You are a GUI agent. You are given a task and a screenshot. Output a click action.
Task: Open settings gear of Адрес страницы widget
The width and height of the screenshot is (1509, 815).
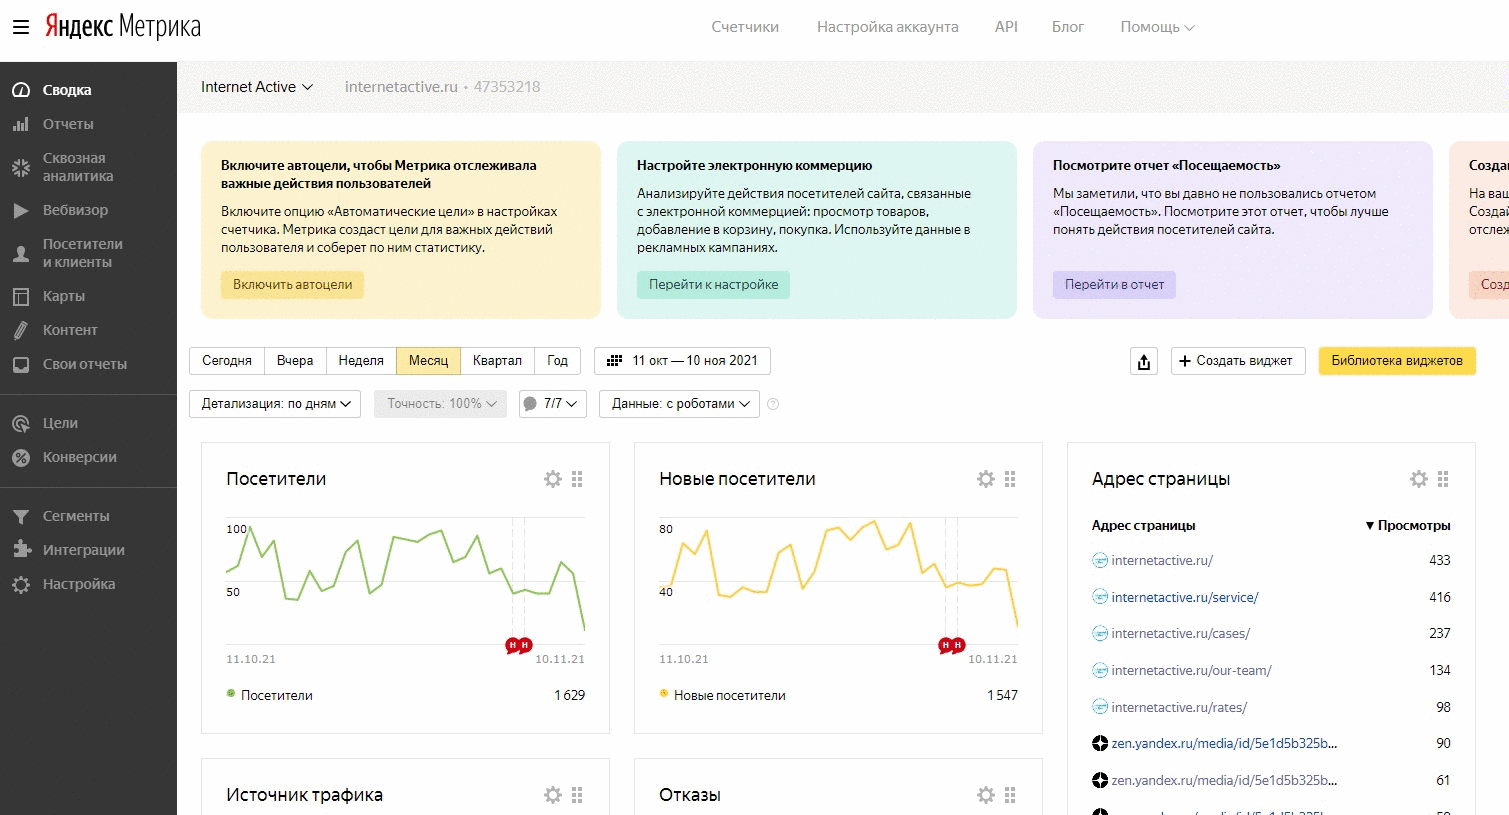pyautogui.click(x=1419, y=479)
